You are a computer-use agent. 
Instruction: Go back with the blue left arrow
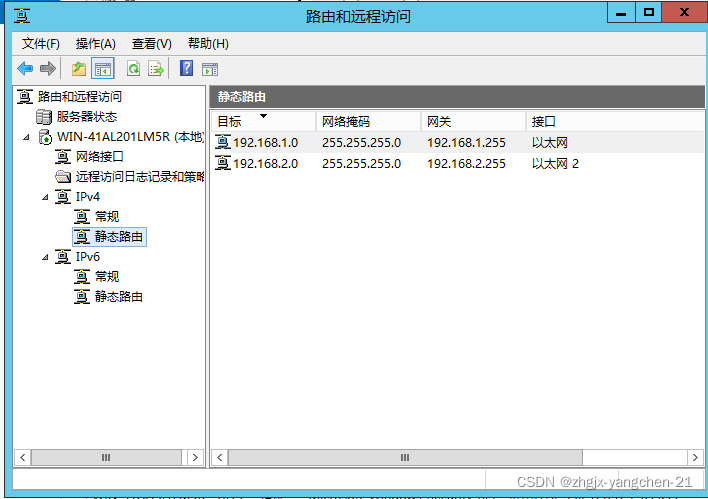[25, 69]
